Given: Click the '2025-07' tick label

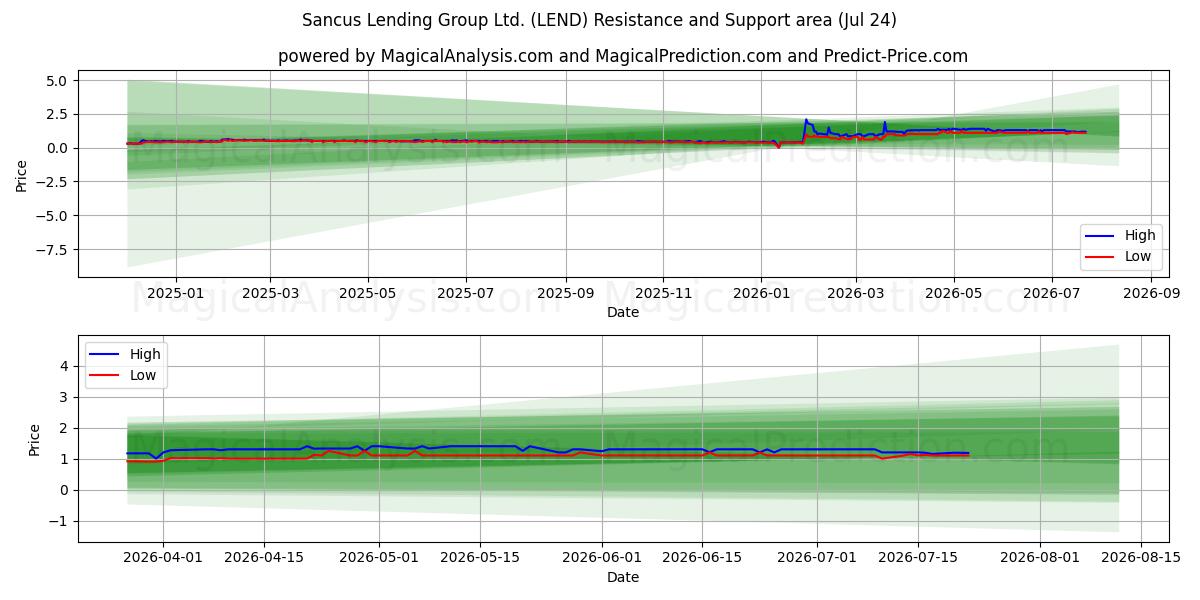Looking at the screenshot, I should coord(467,293).
